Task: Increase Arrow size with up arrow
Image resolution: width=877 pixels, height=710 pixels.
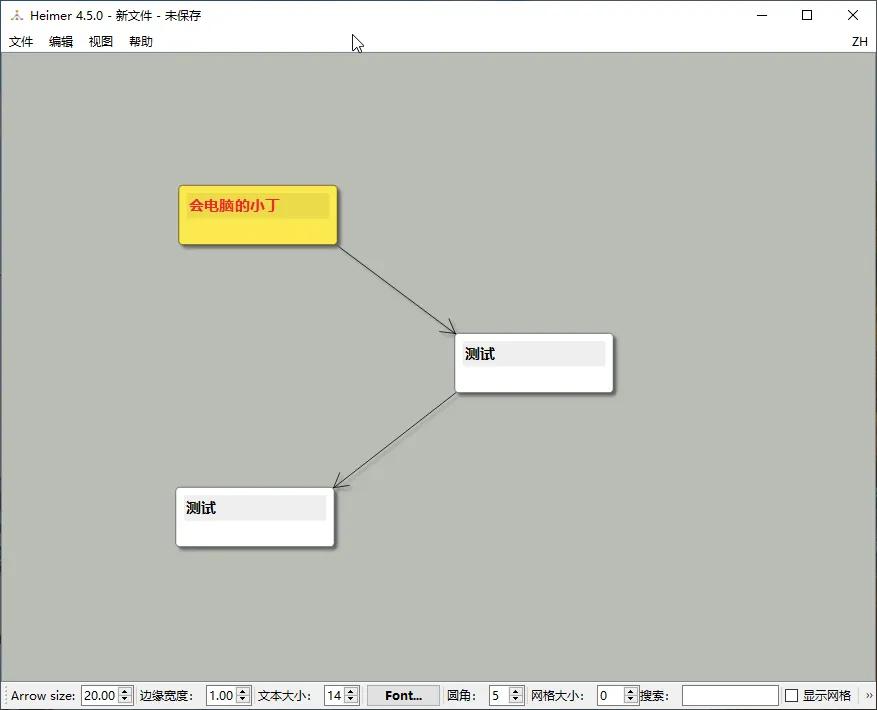Action: 125,691
